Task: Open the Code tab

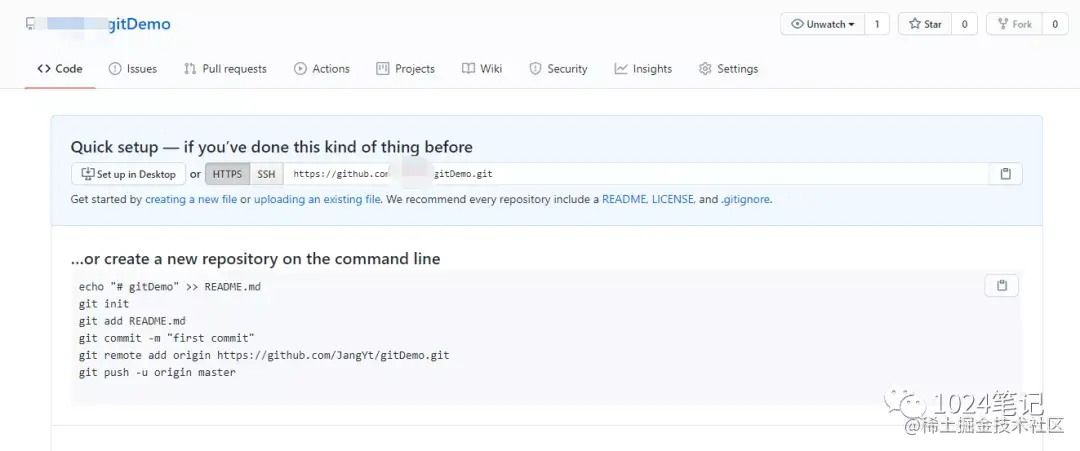Action: pos(60,69)
